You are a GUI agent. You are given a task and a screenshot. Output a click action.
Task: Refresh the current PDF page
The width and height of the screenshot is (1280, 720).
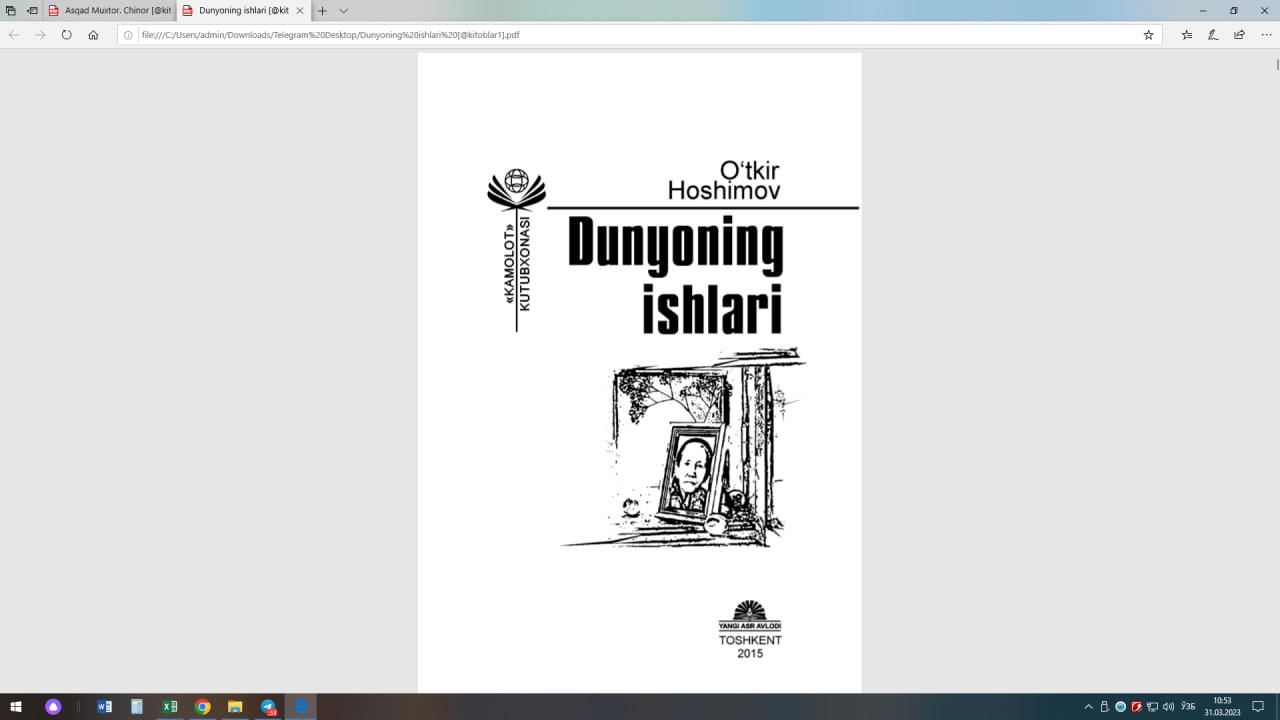coord(65,33)
